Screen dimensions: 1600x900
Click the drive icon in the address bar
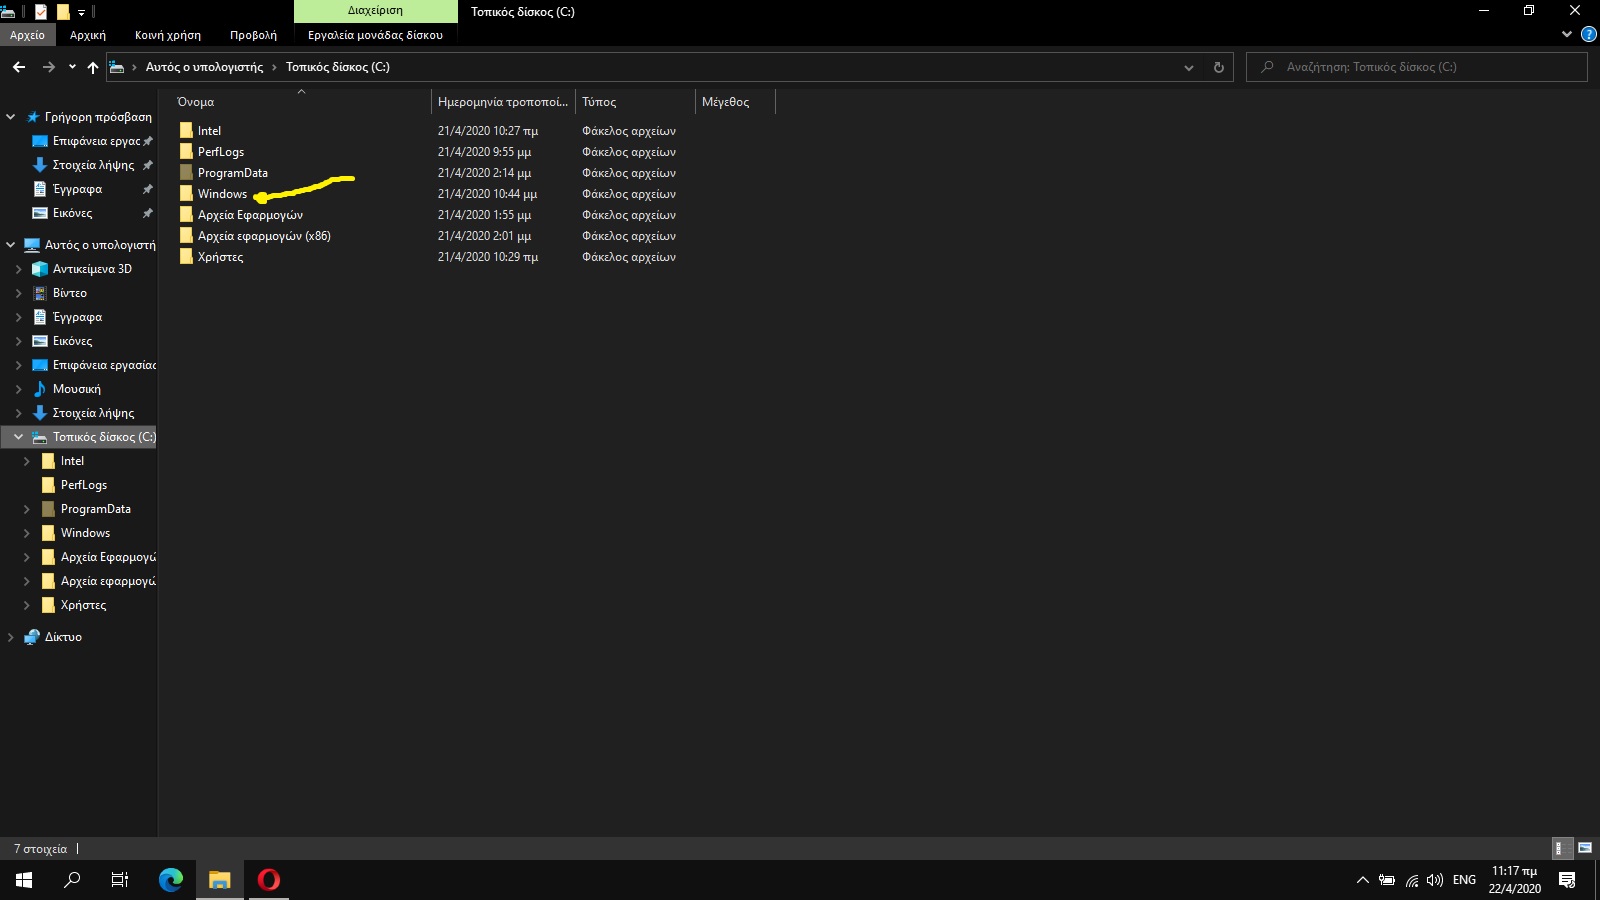(x=117, y=67)
